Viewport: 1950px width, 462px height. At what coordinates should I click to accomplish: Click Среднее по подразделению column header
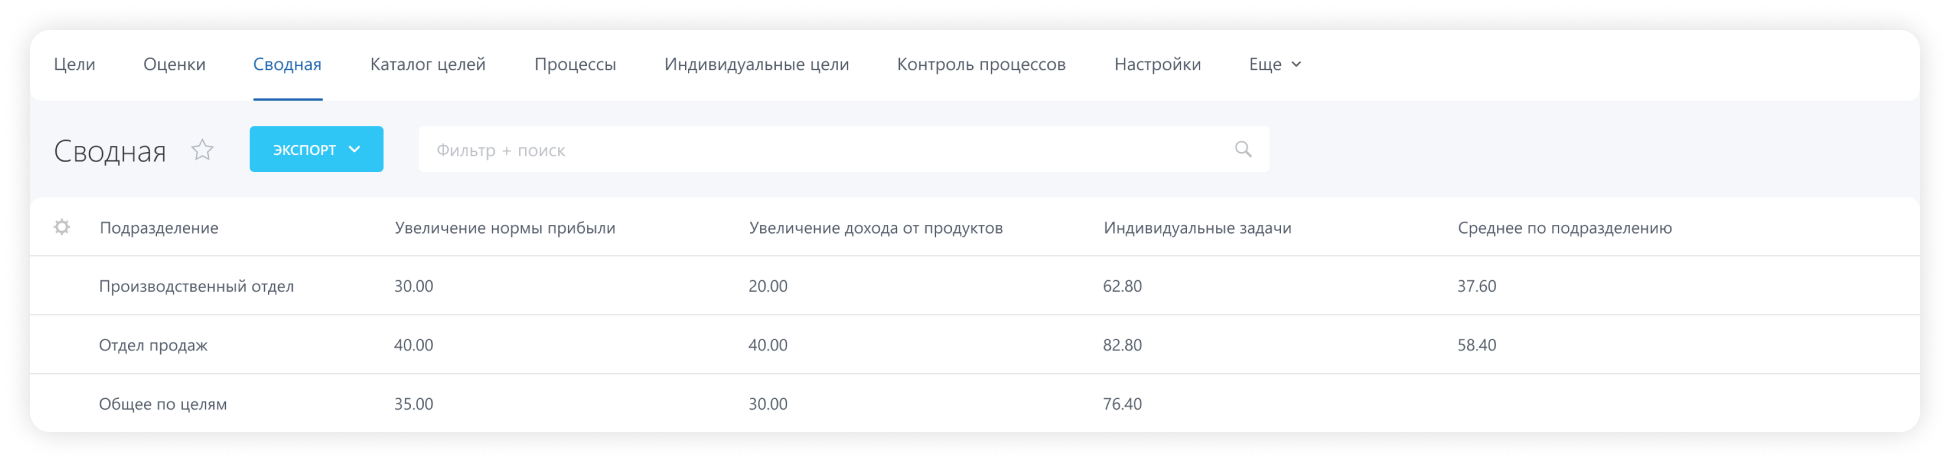[1564, 228]
